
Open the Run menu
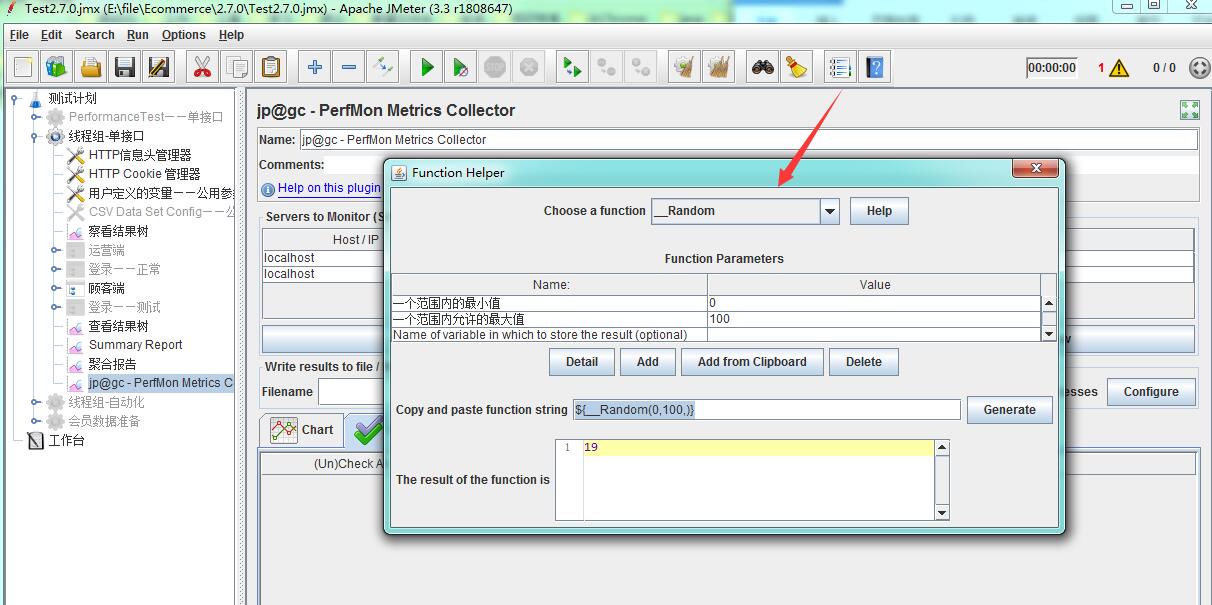[138, 35]
